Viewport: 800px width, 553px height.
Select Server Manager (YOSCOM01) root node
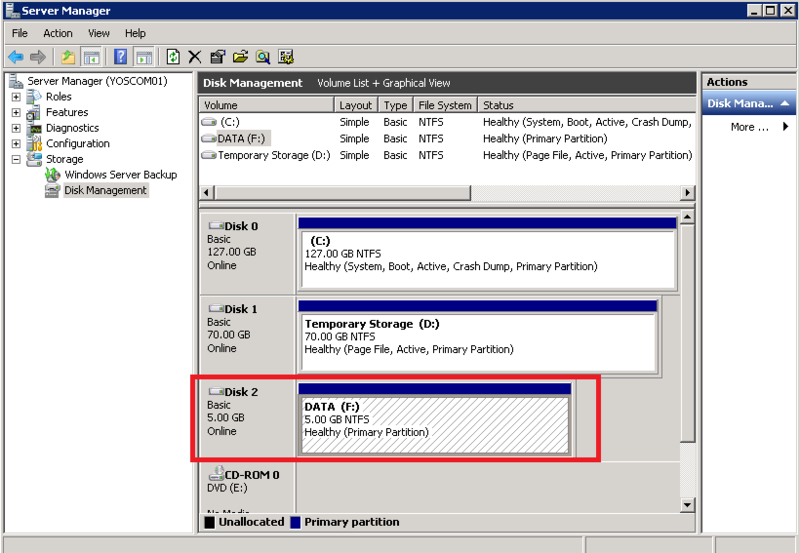[x=97, y=81]
